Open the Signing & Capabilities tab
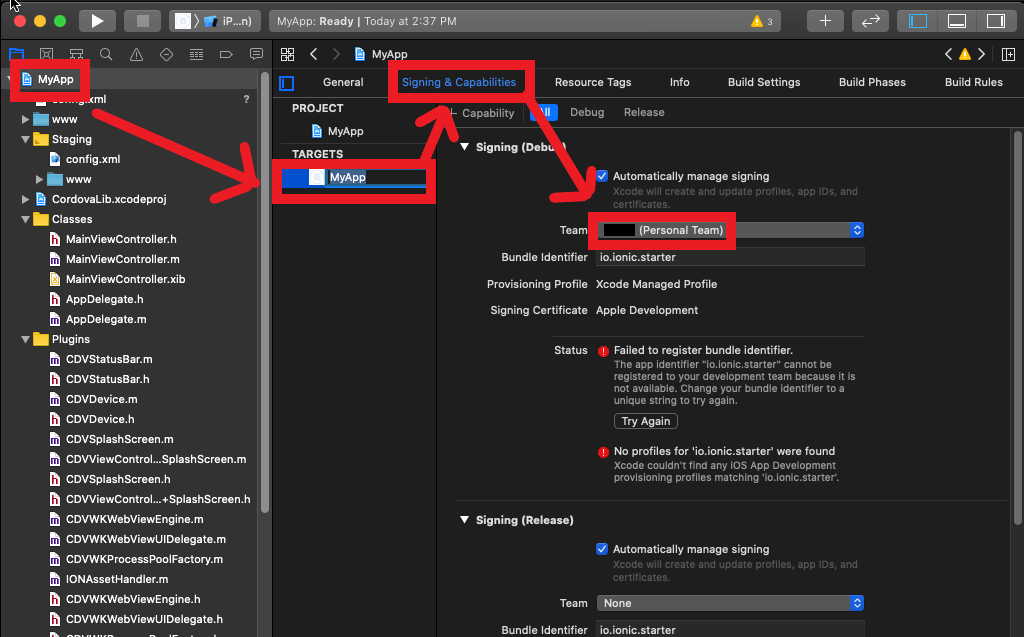 (458, 82)
